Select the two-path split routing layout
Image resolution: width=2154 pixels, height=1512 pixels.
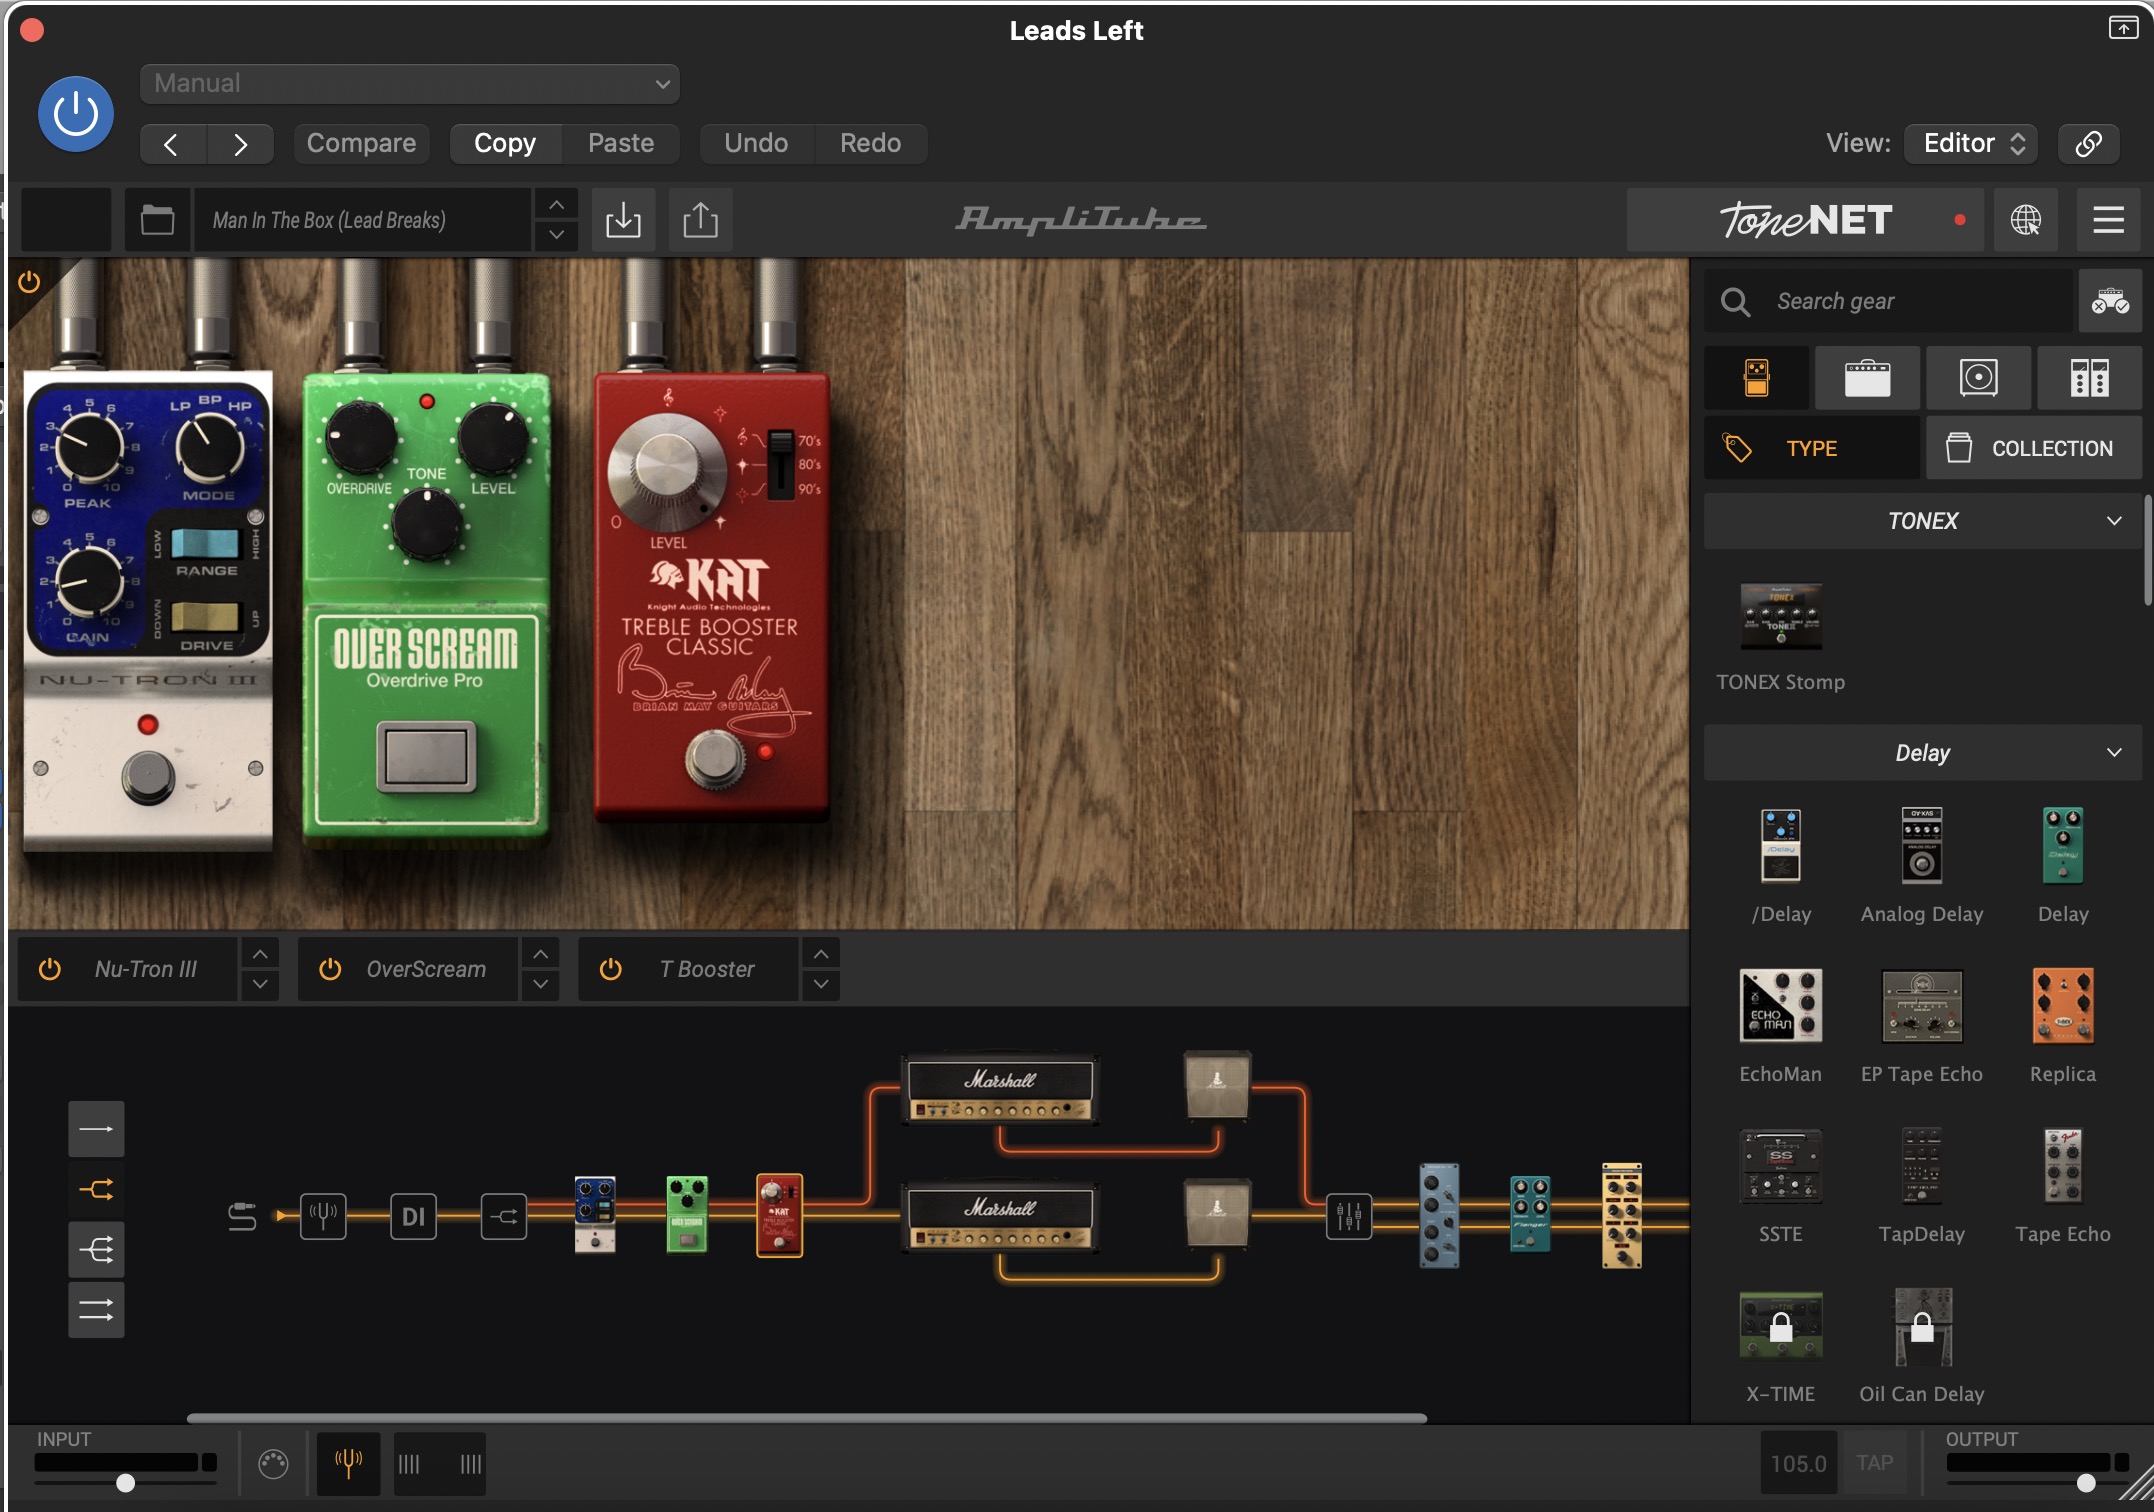coord(96,1189)
